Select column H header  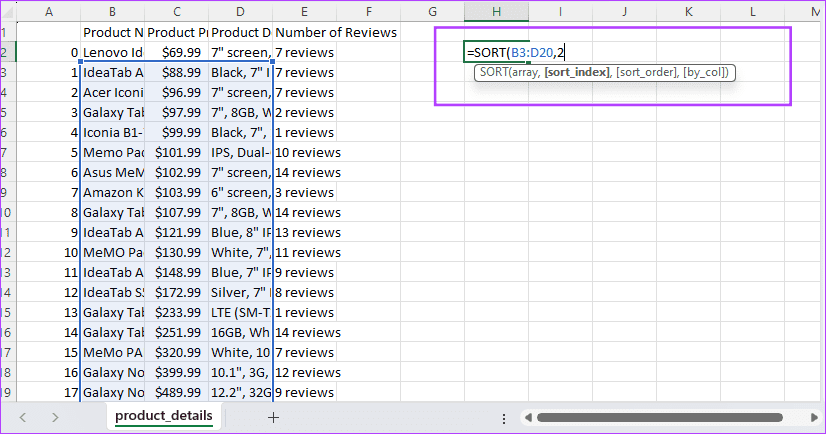coord(496,12)
